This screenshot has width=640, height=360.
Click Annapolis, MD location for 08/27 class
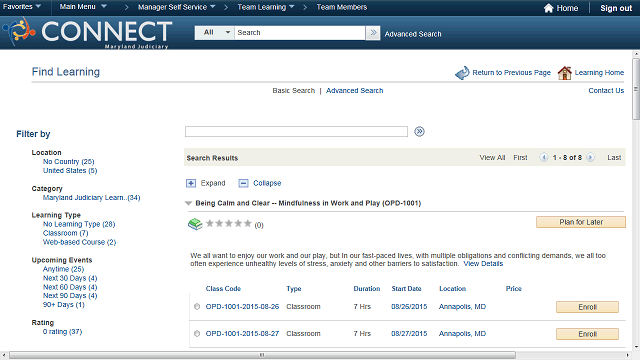tap(462, 333)
